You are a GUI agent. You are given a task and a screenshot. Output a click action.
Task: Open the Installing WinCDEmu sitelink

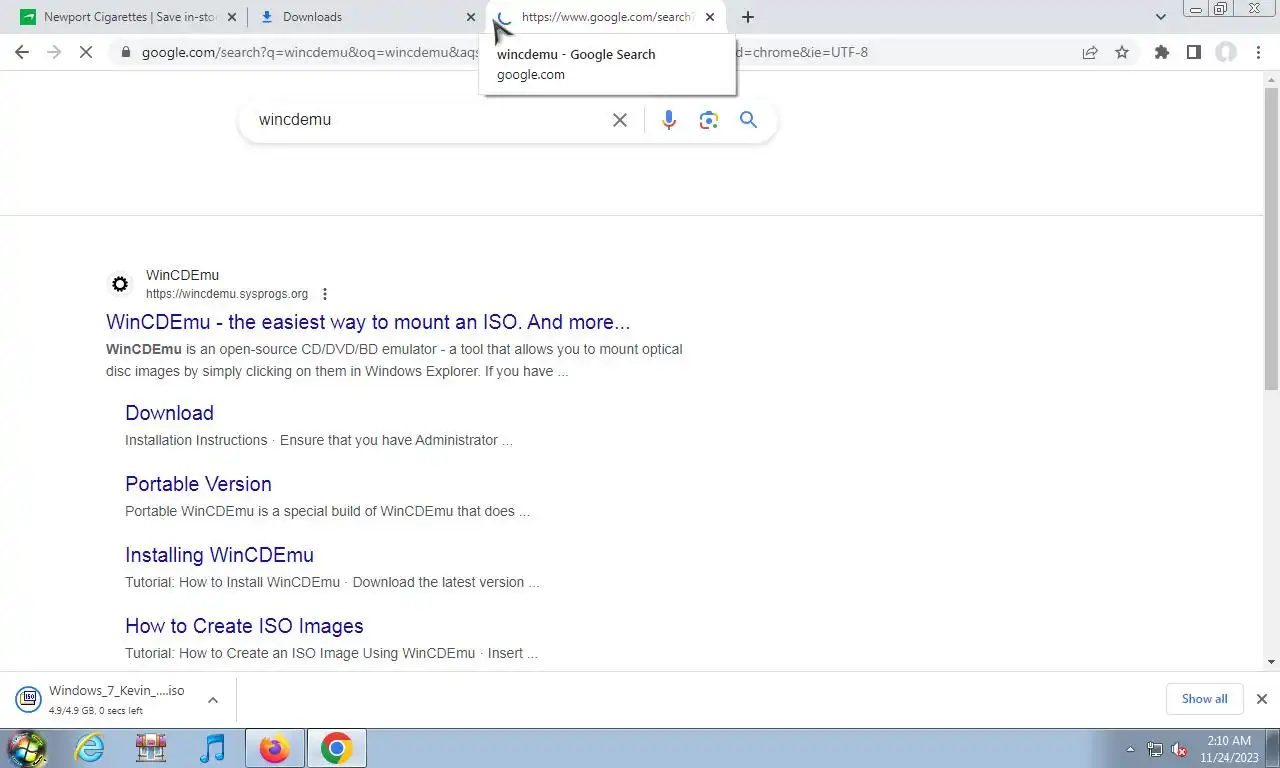[x=219, y=555]
